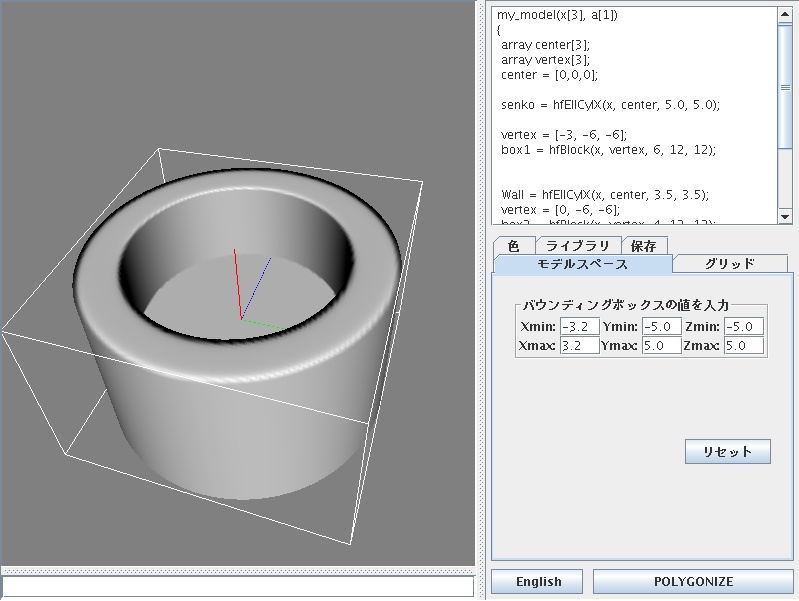The width and height of the screenshot is (799, 601).
Task: Select the モデルスペース tab
Action: pyautogui.click(x=582, y=264)
